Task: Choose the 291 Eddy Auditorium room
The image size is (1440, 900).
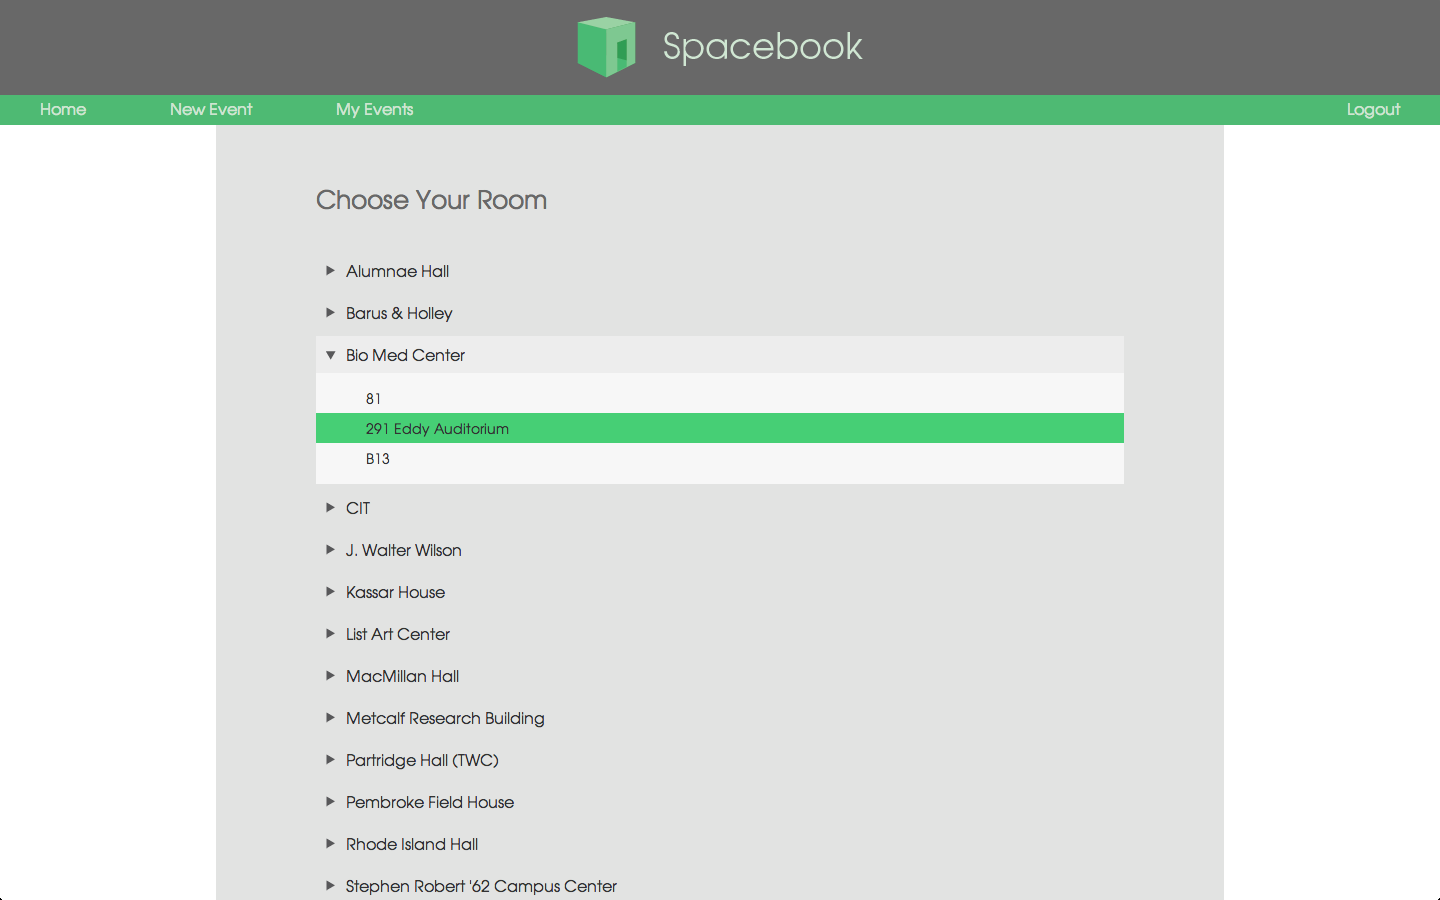Action: coord(437,429)
